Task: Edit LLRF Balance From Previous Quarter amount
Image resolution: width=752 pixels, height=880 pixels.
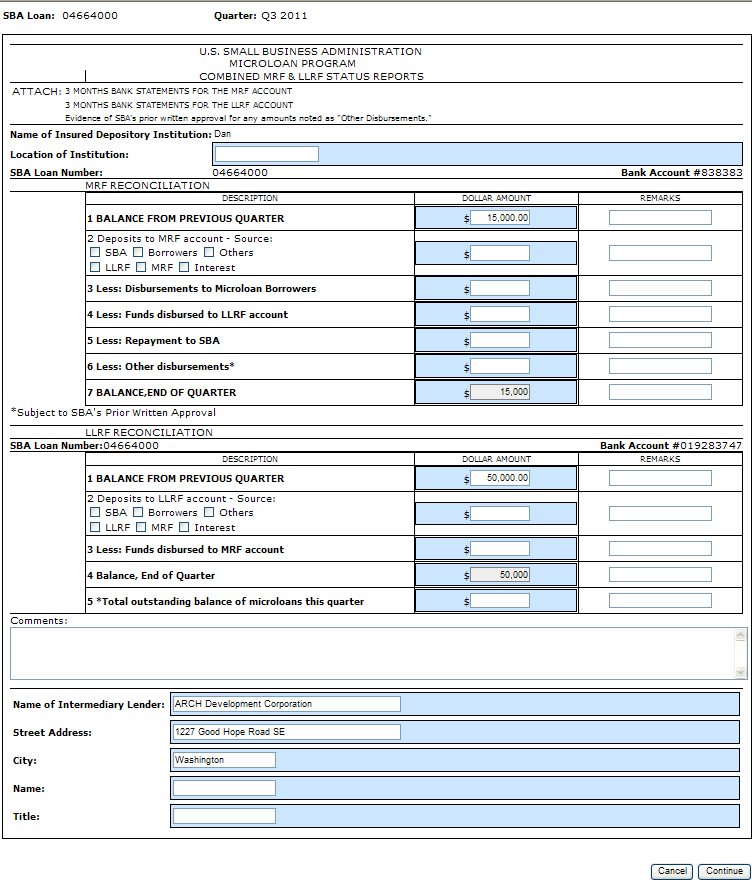Action: pyautogui.click(x=500, y=478)
